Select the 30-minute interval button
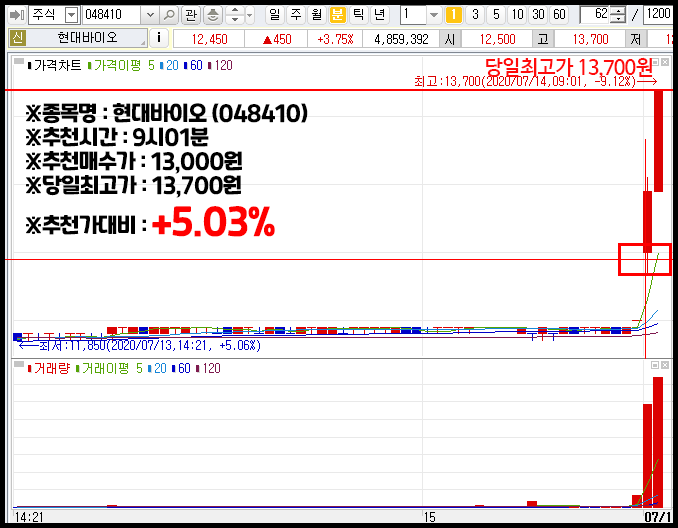This screenshot has height=528, width=678. [x=538, y=15]
